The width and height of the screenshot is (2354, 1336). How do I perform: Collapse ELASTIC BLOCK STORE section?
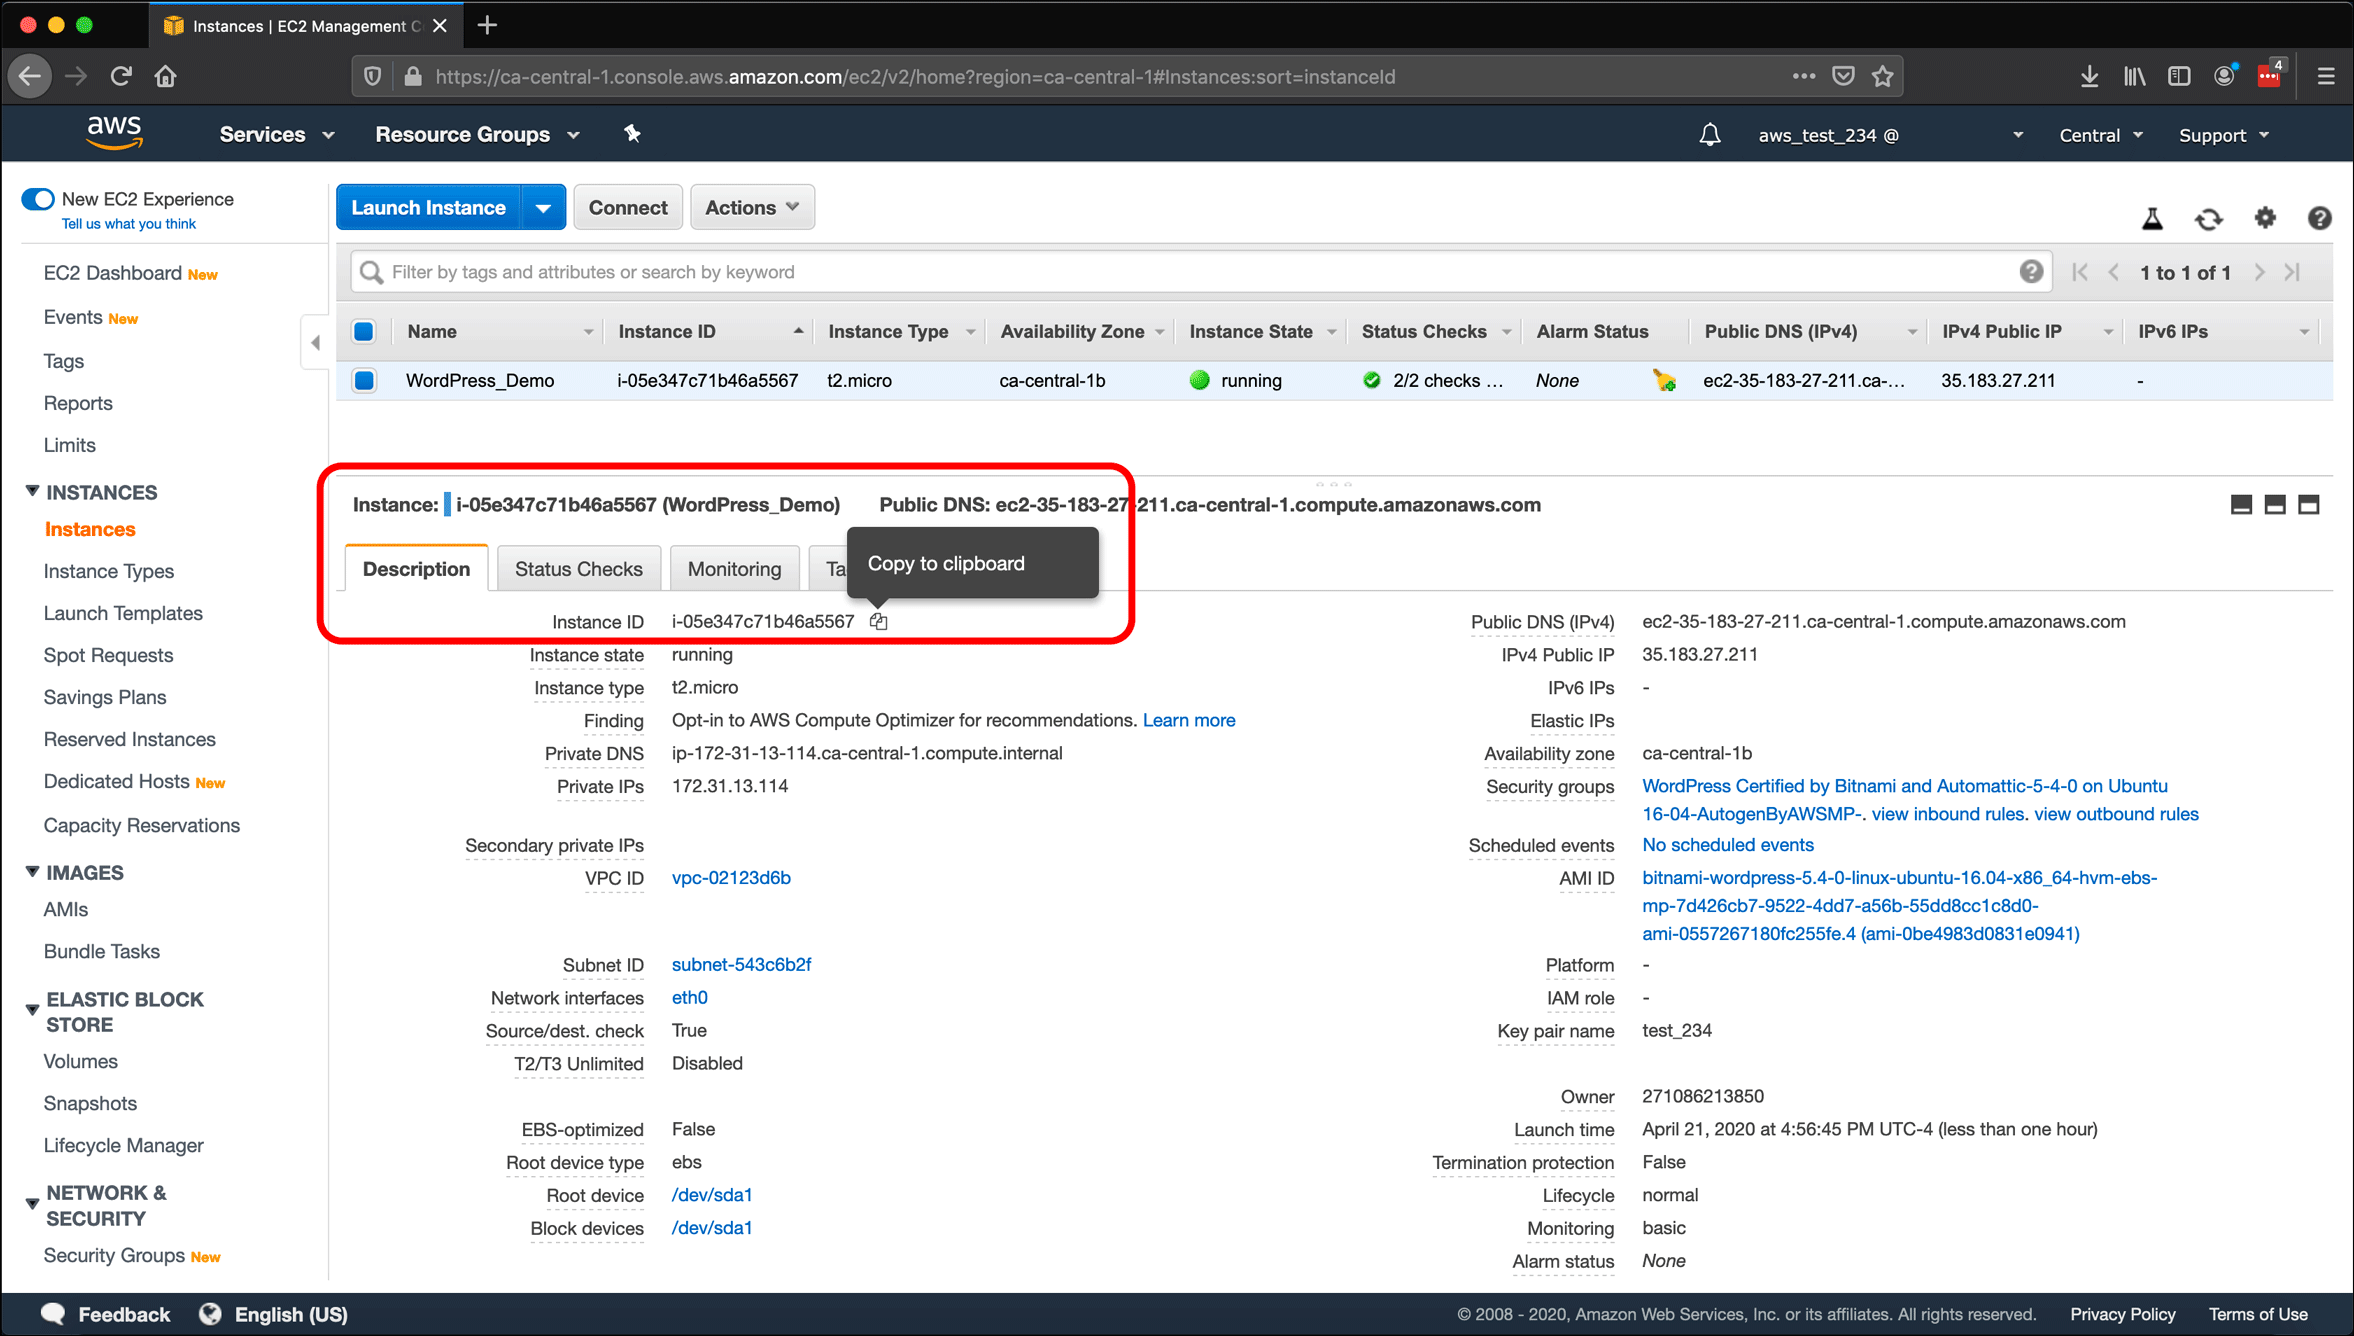coord(32,1010)
